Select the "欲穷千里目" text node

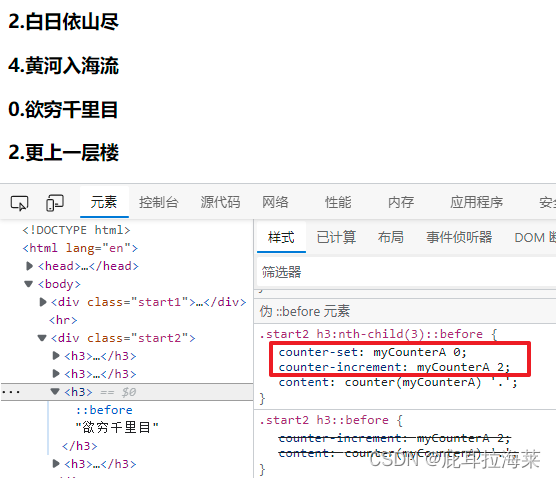click(117, 427)
